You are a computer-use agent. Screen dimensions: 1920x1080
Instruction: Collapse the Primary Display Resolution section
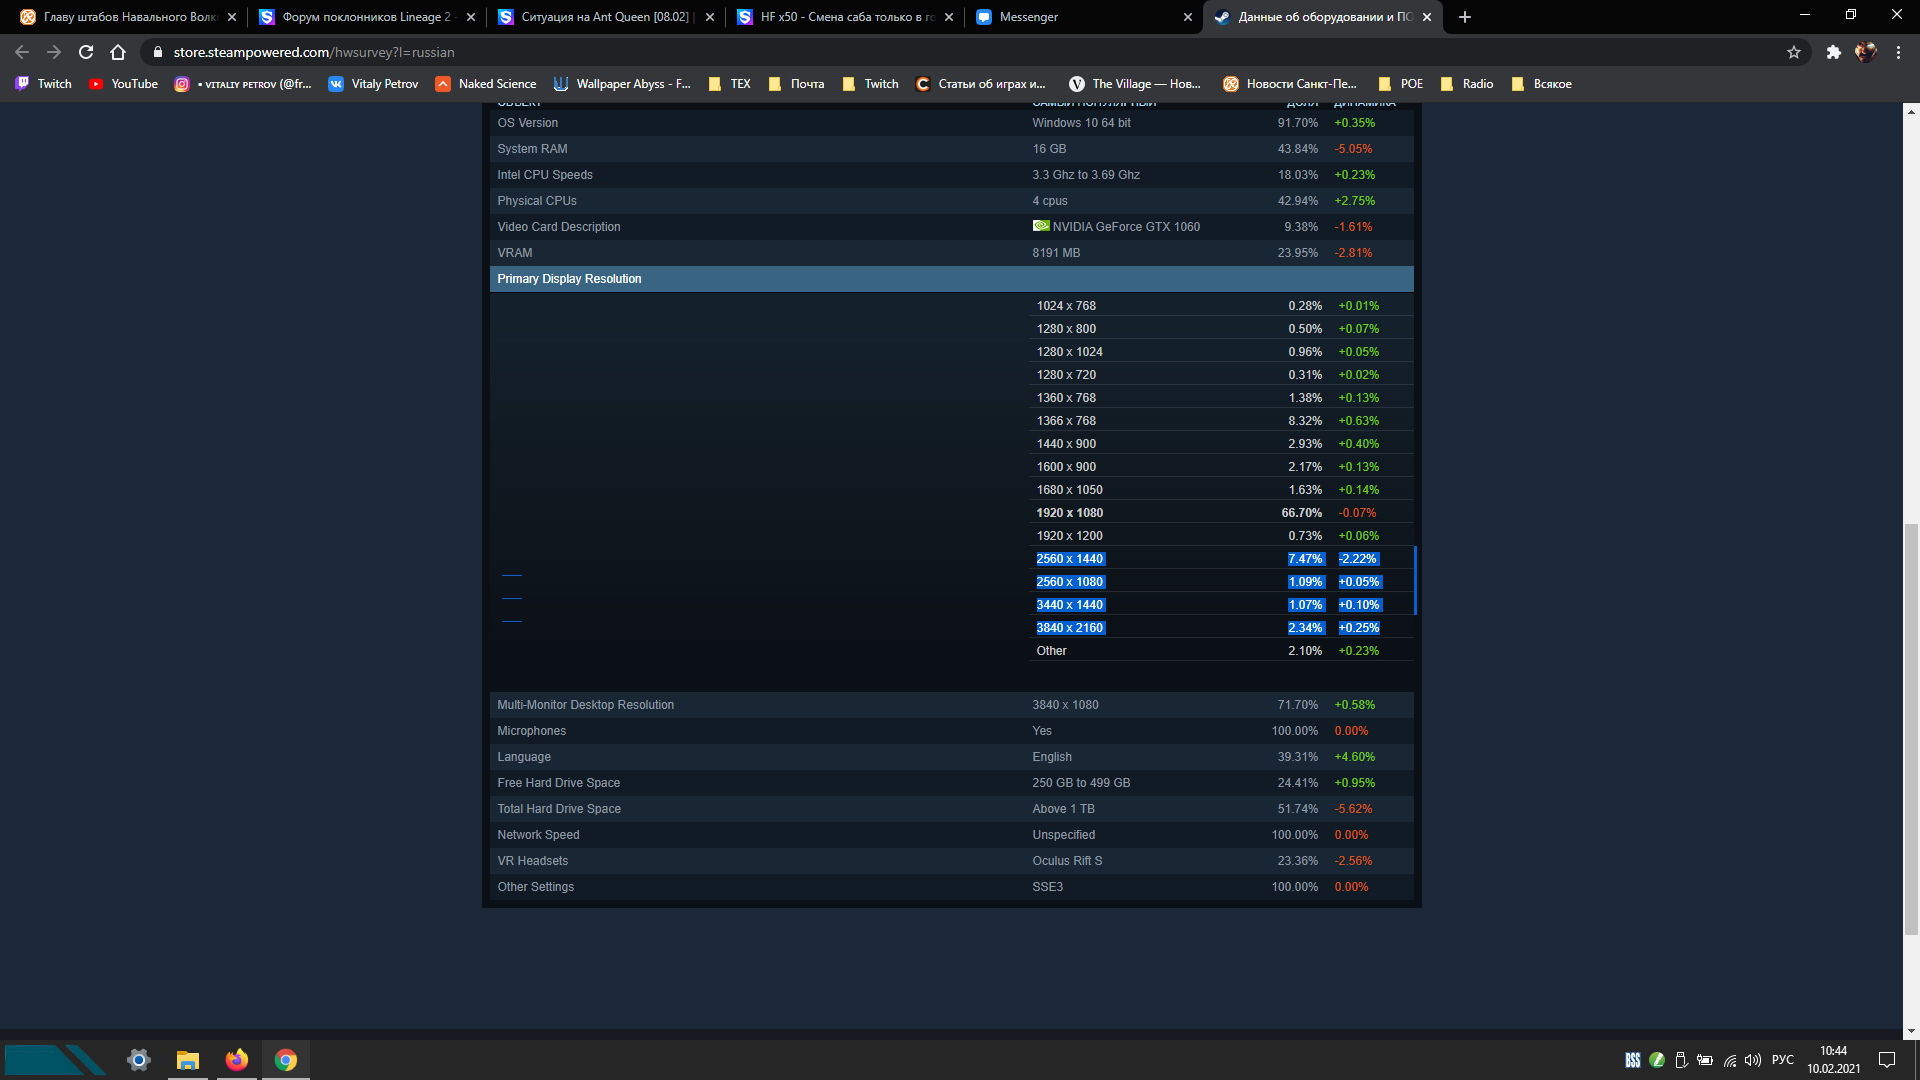(x=569, y=279)
